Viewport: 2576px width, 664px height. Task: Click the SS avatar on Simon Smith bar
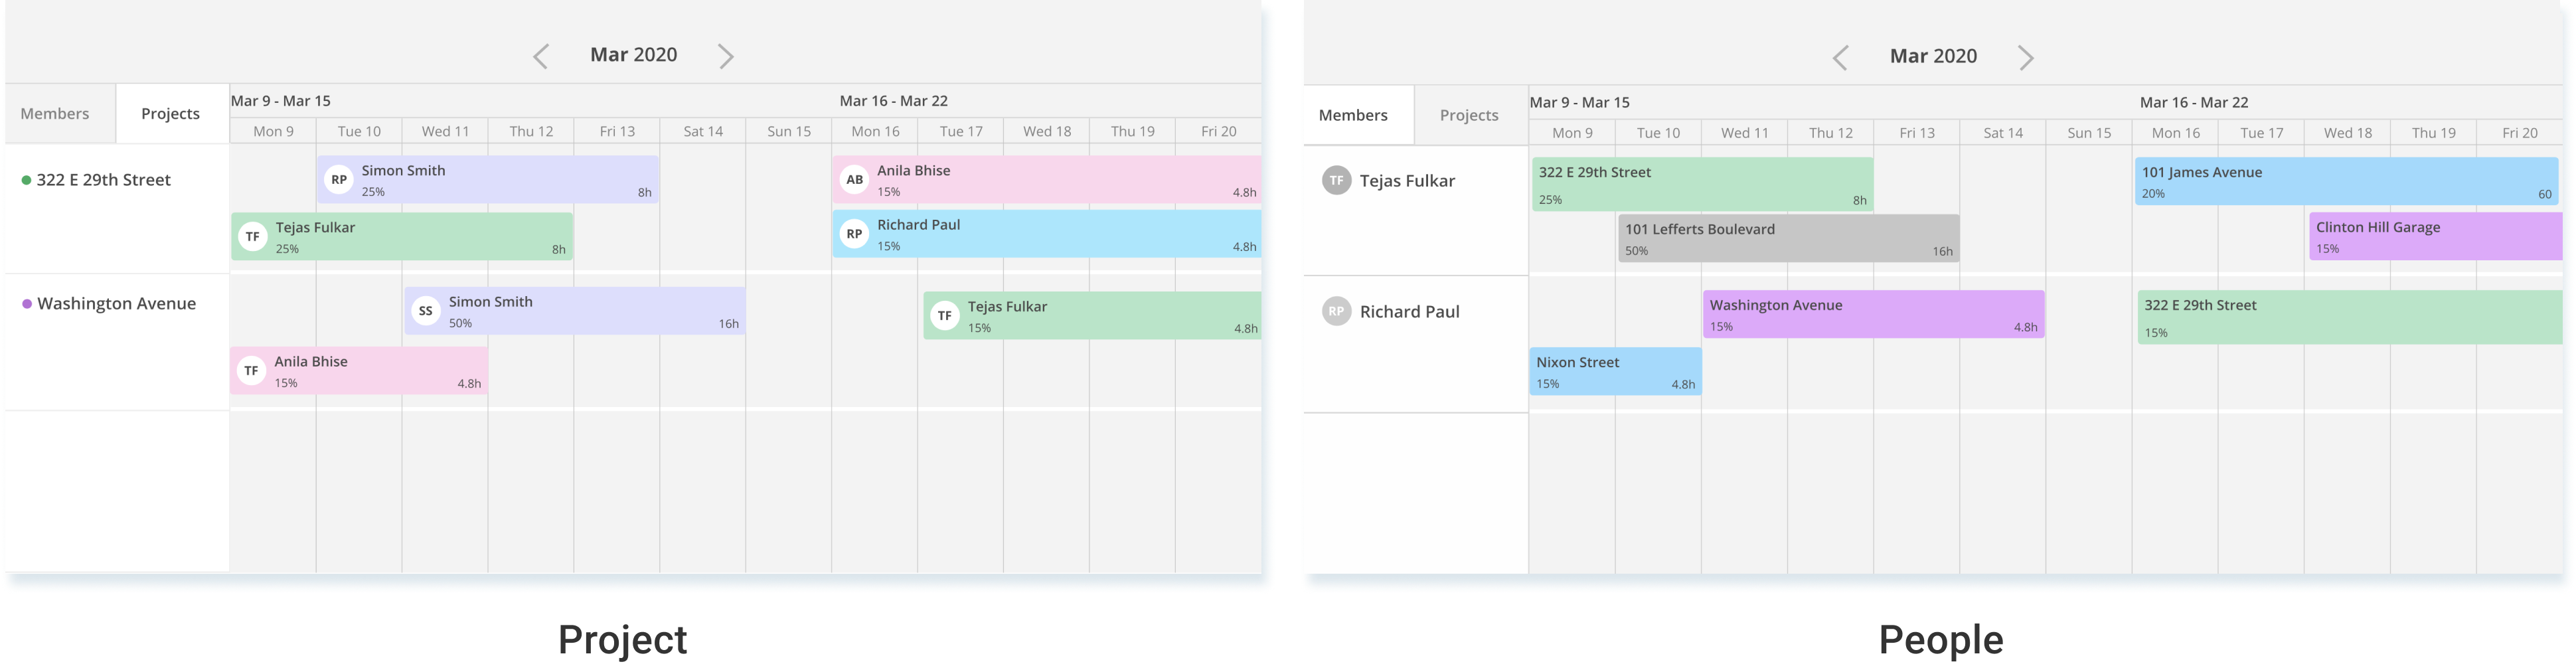tap(426, 311)
